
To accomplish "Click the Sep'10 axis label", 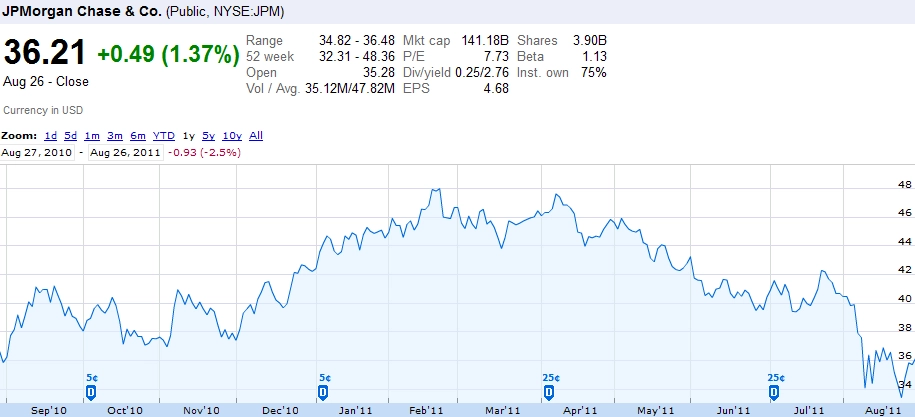I will [50, 411].
